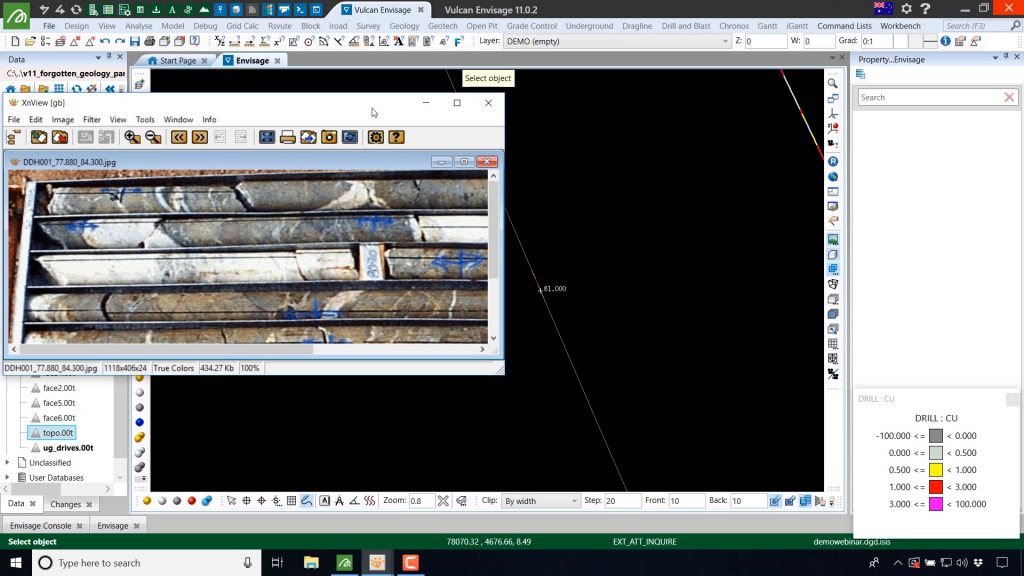Click the previous-image green arrow in XnView
The width and height of the screenshot is (1024, 576).
pos(177,137)
